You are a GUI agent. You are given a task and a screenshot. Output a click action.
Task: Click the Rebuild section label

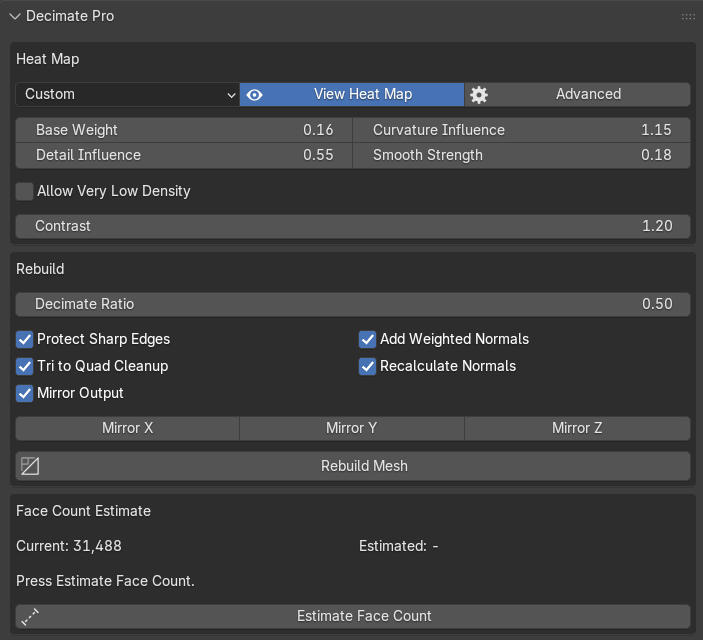tap(40, 269)
